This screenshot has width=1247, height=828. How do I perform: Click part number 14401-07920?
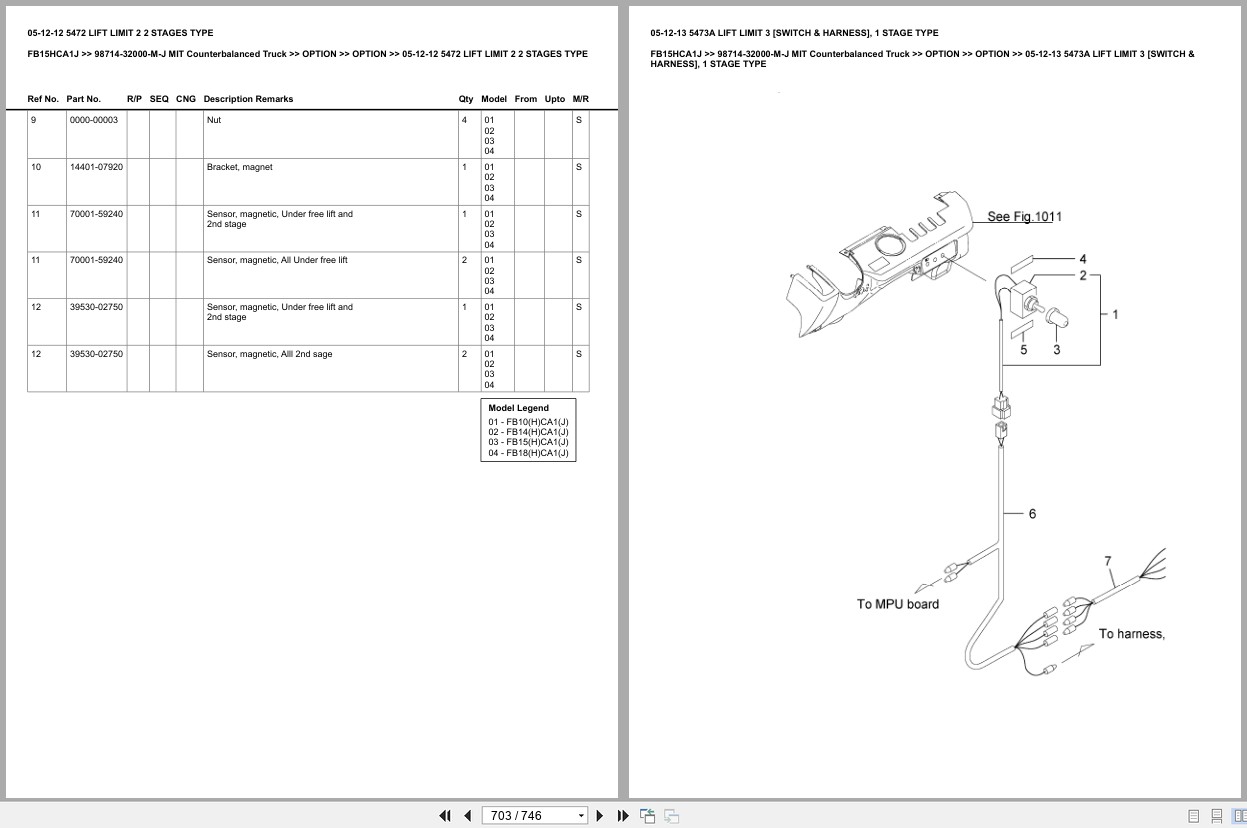click(96, 167)
